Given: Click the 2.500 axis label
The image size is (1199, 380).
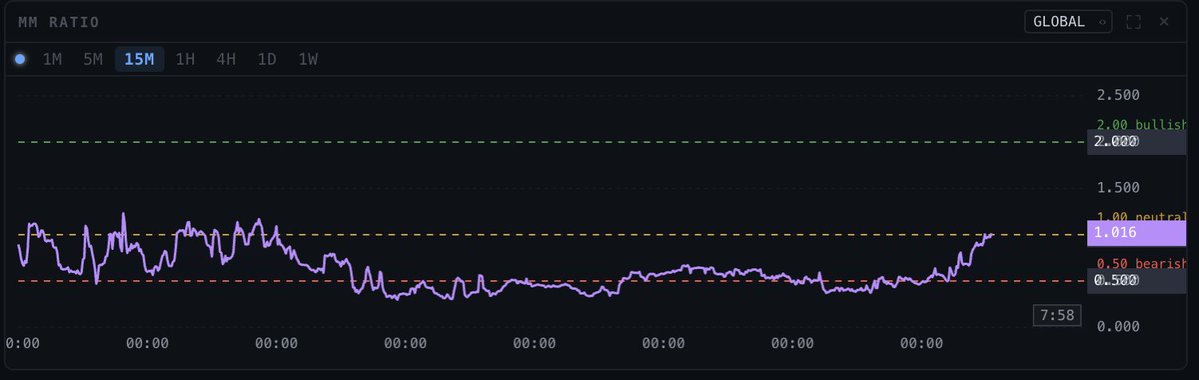Looking at the screenshot, I should coord(1118,95).
